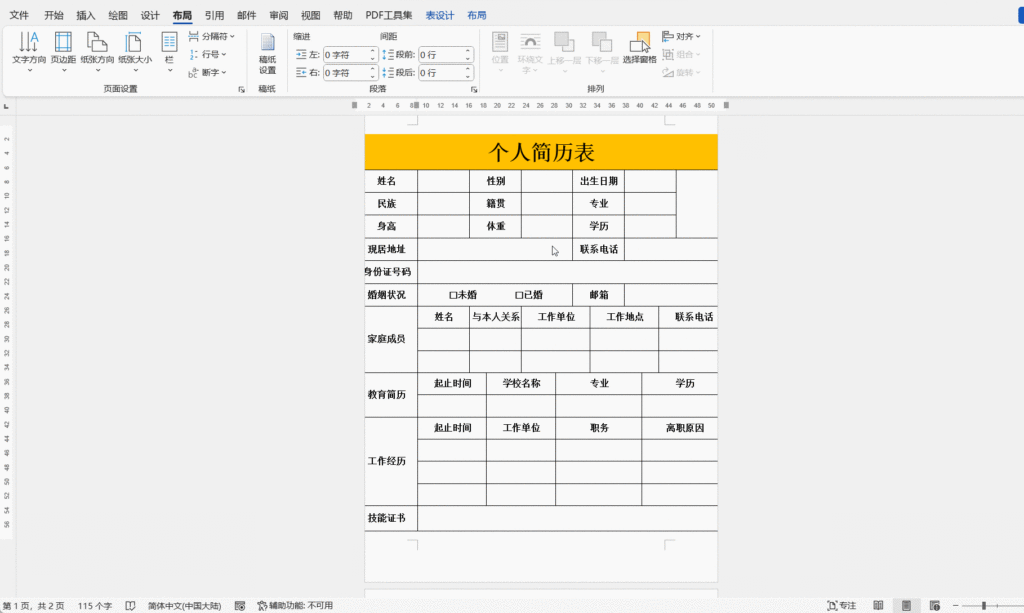The image size is (1024, 613).
Task: Open the Paper Size (纸张大小) tool
Action: pos(135,50)
